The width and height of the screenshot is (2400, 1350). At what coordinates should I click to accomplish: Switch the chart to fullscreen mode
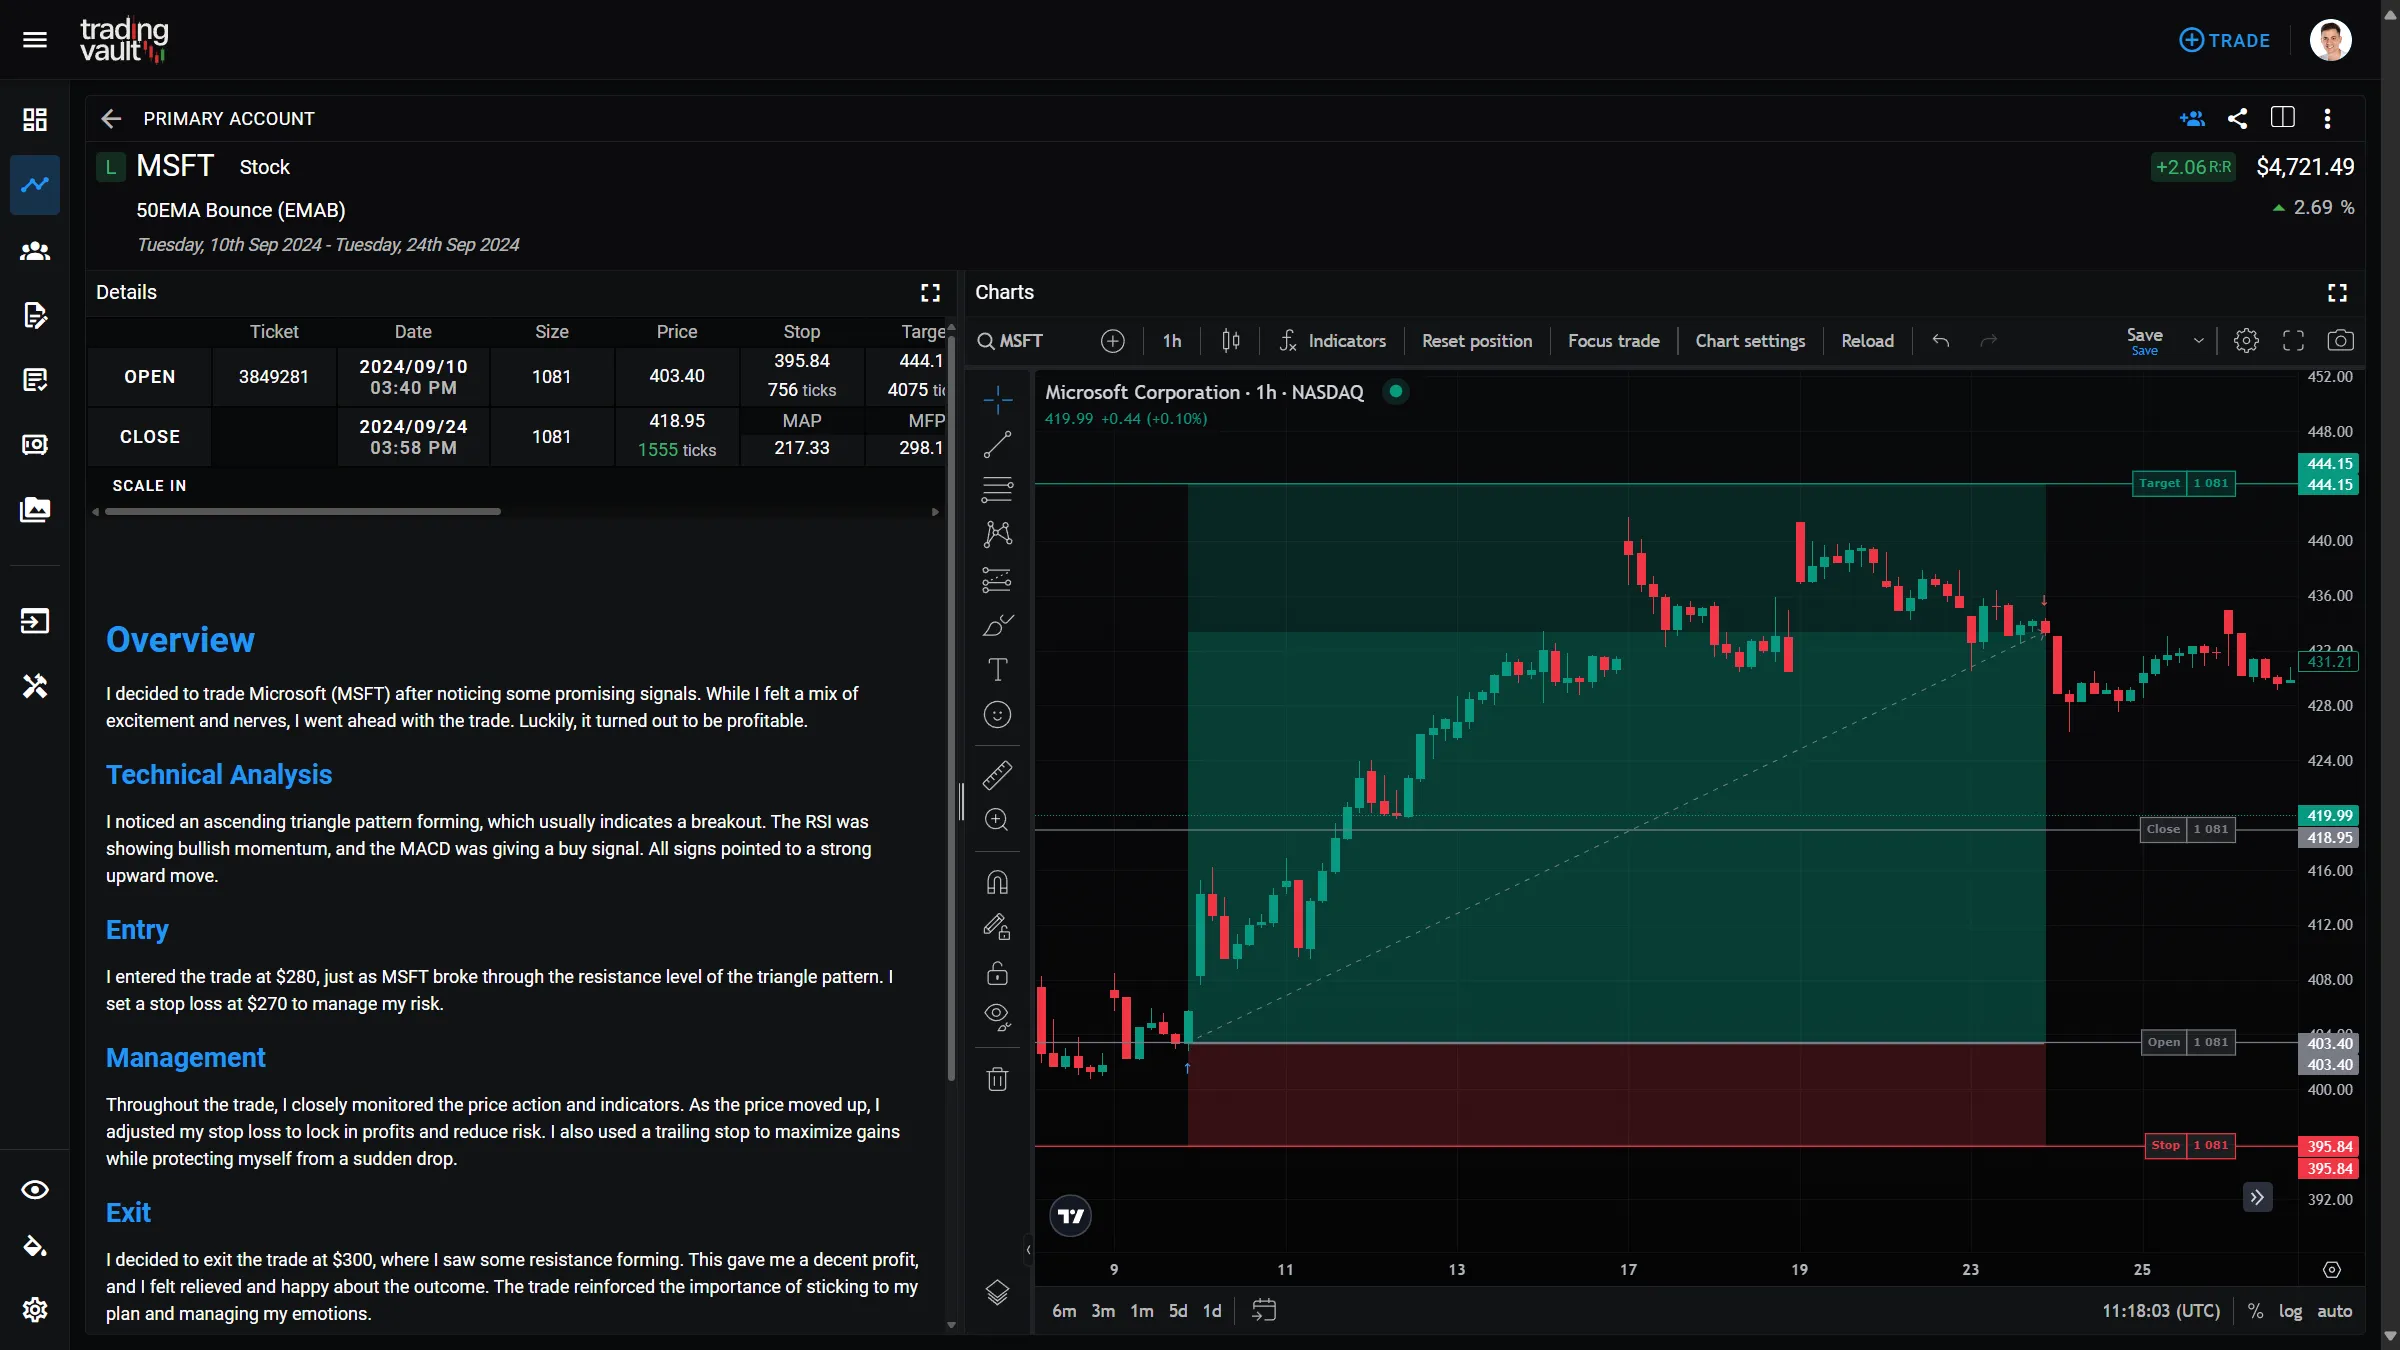coord(2293,342)
